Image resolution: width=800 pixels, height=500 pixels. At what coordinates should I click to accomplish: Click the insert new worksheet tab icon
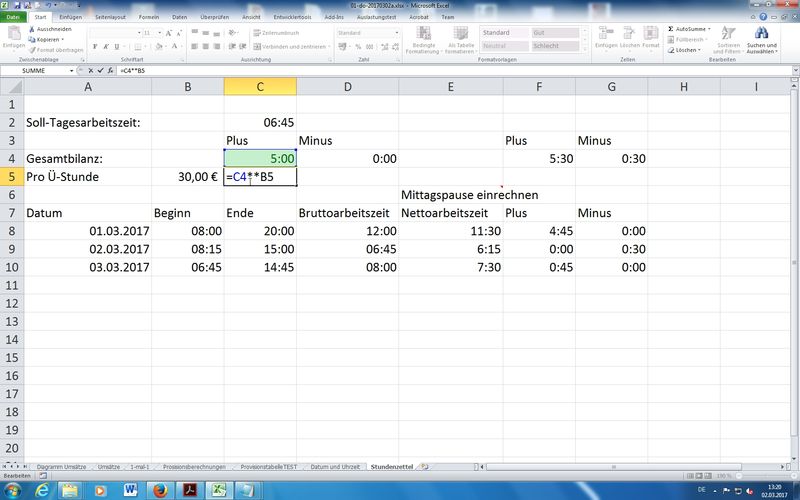pos(425,467)
